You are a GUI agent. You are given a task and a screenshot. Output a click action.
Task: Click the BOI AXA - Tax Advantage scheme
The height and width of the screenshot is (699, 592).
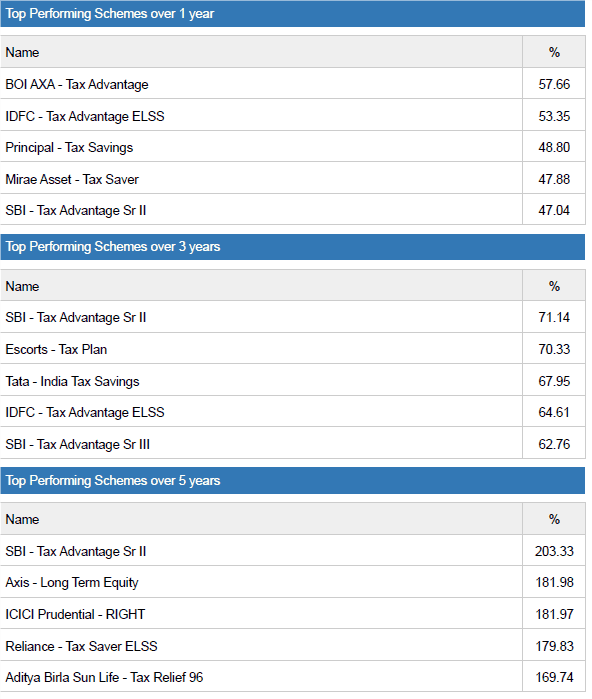pyautogui.click(x=77, y=84)
